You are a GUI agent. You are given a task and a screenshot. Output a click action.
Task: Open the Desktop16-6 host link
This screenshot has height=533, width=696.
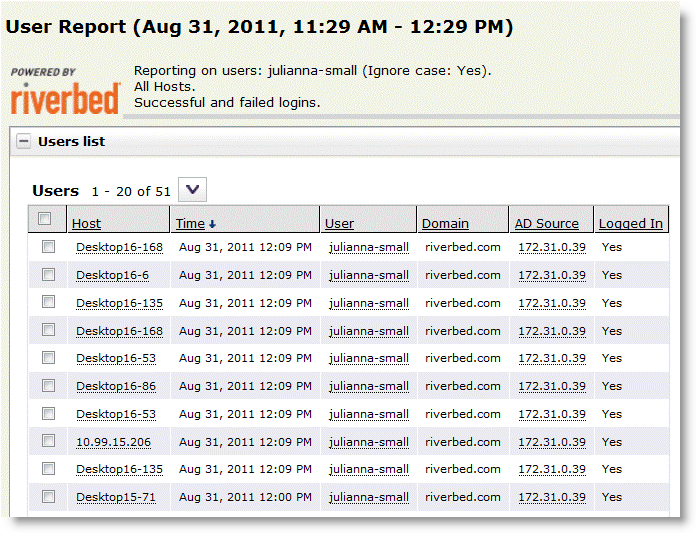[x=112, y=275]
